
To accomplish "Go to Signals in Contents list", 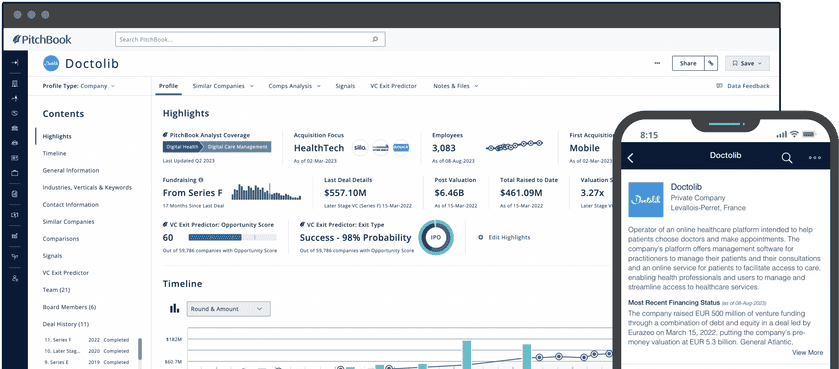I will tap(52, 256).
